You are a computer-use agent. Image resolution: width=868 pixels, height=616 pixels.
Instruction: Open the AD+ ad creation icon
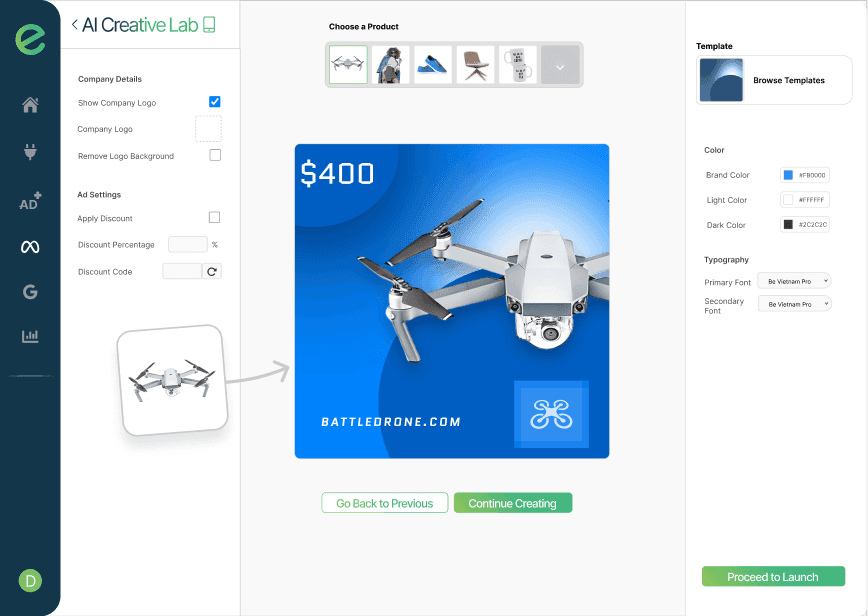[30, 201]
